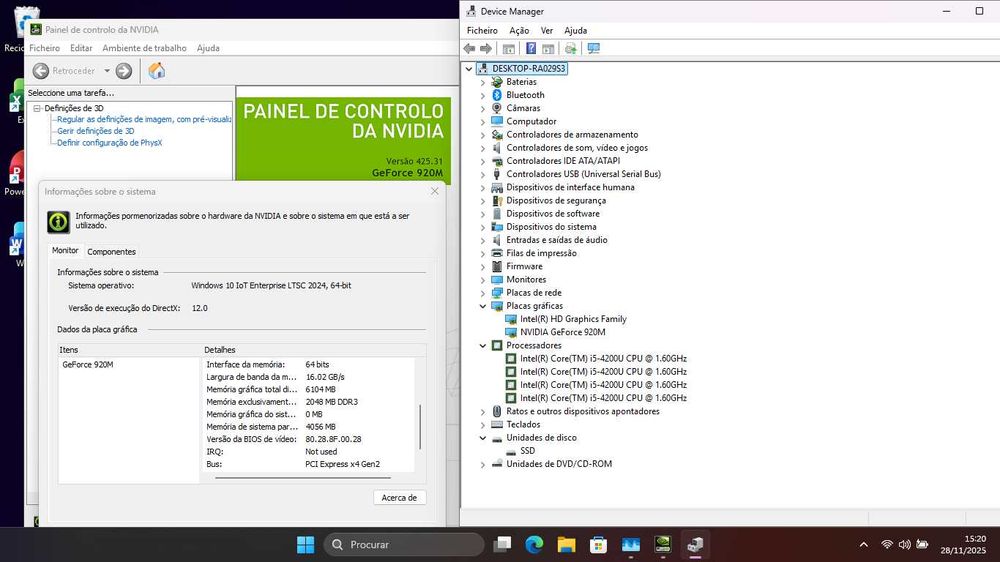Viewport: 1000px width, 562px height.
Task: Click the Back arrow in Device Manager toolbar
Action: [x=469, y=48]
